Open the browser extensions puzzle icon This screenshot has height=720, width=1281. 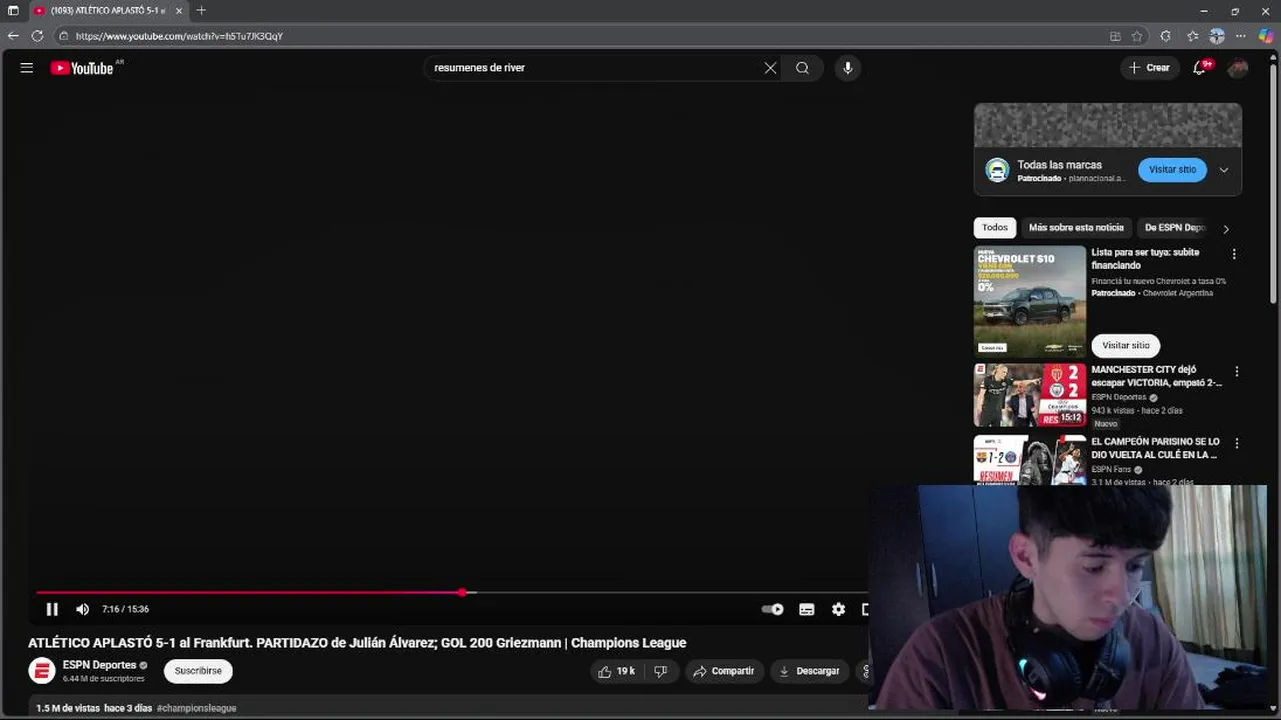pos(1165,36)
